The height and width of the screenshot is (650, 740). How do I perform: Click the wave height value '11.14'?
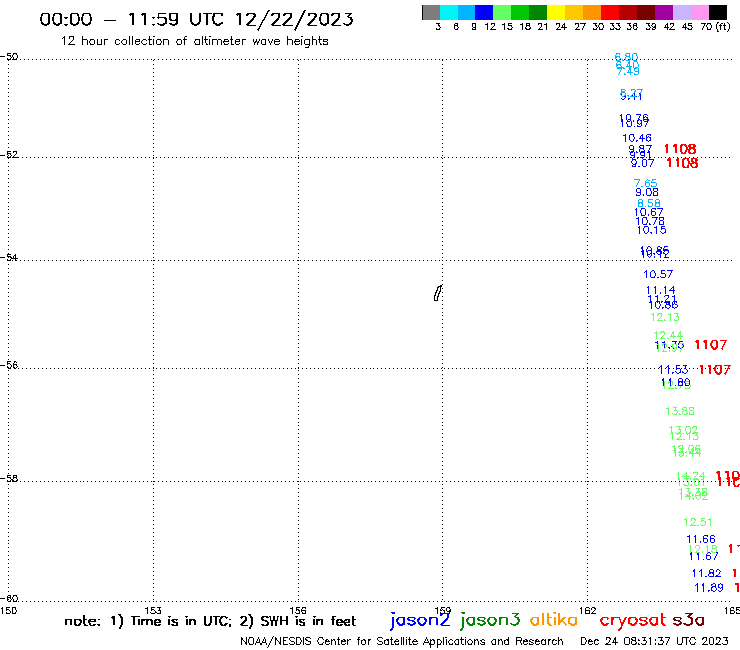tap(660, 290)
